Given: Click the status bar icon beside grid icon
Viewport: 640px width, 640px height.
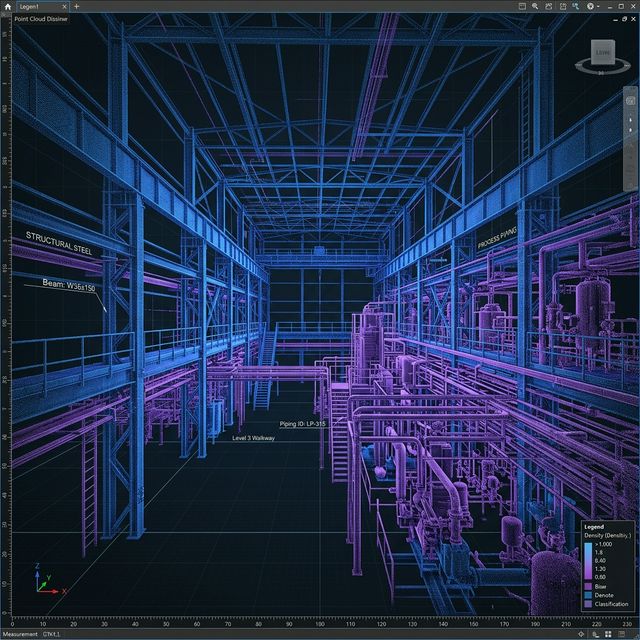Looking at the screenshot, I should tap(595, 634).
